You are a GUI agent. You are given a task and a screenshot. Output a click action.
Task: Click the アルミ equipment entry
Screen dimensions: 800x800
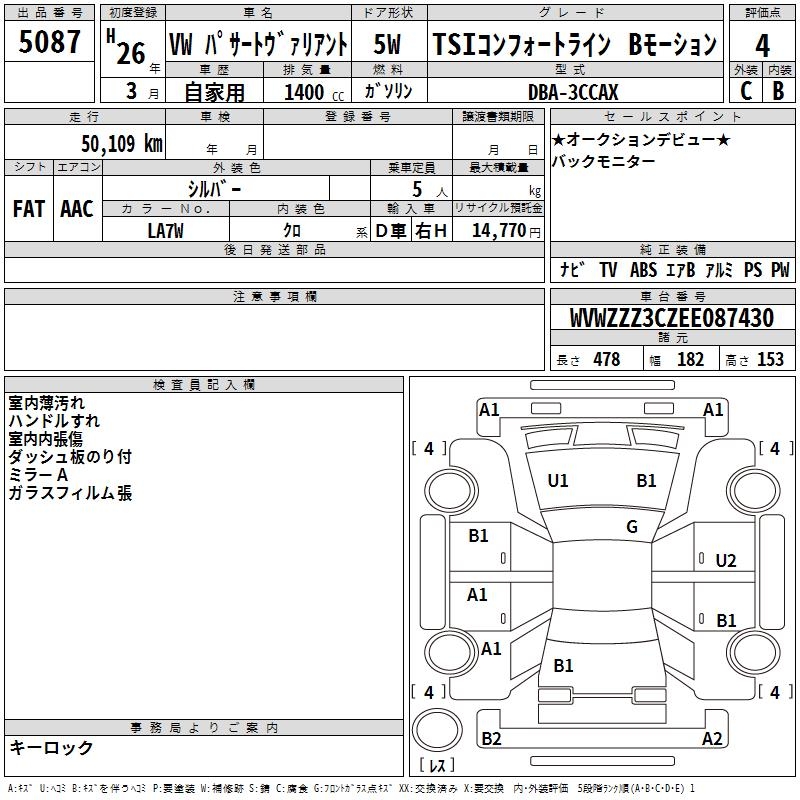click(719, 270)
